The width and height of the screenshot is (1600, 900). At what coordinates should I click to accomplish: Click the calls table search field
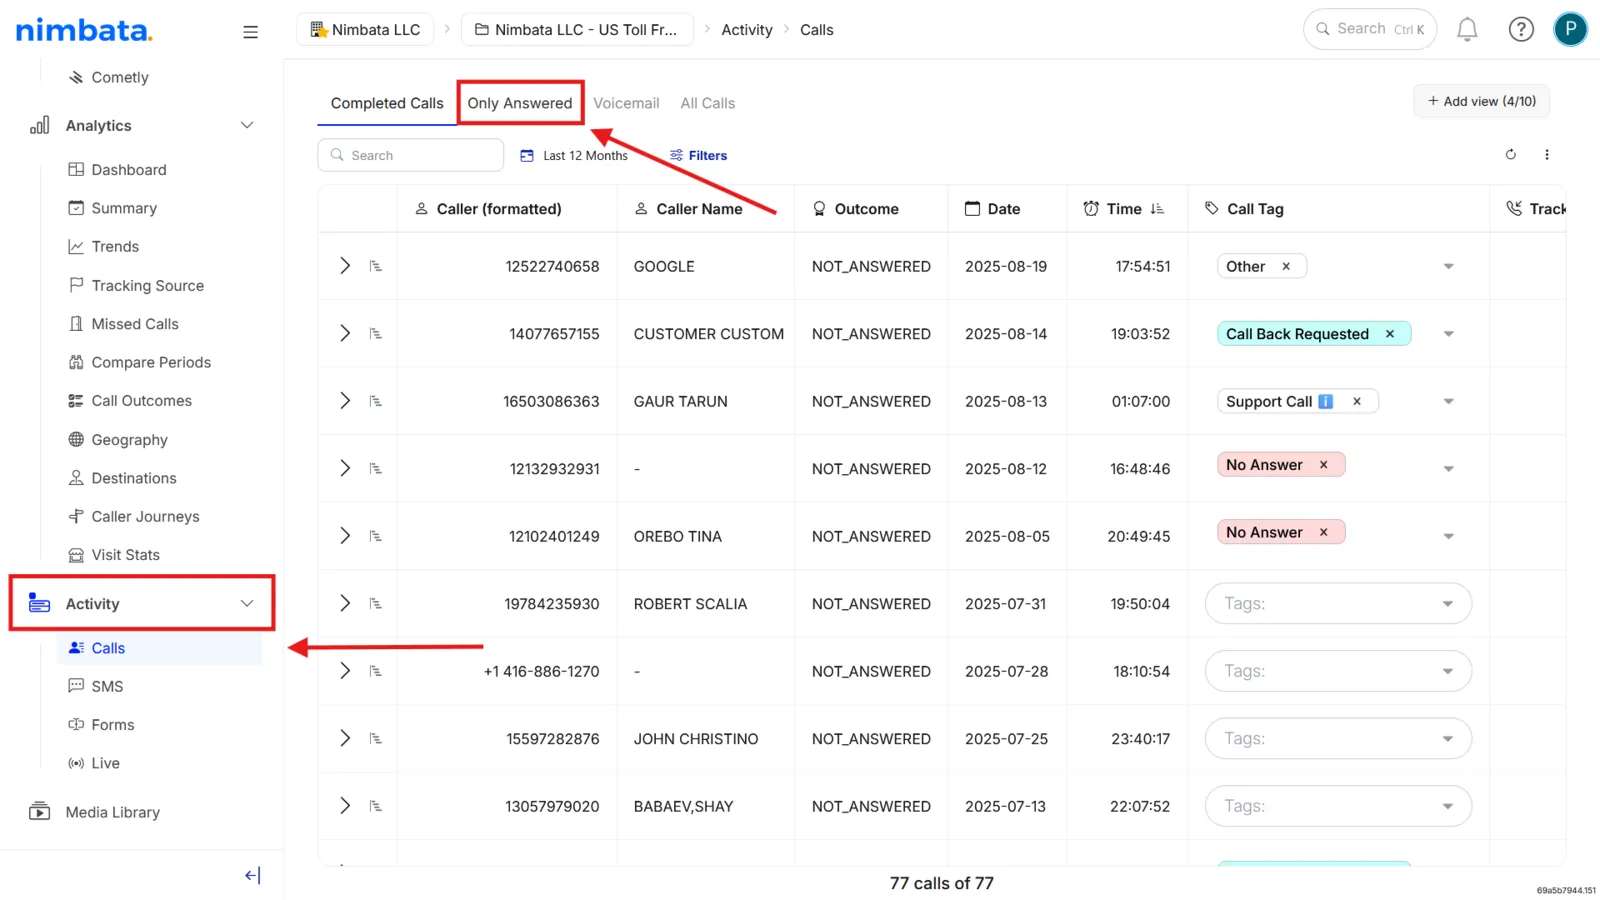pos(411,155)
